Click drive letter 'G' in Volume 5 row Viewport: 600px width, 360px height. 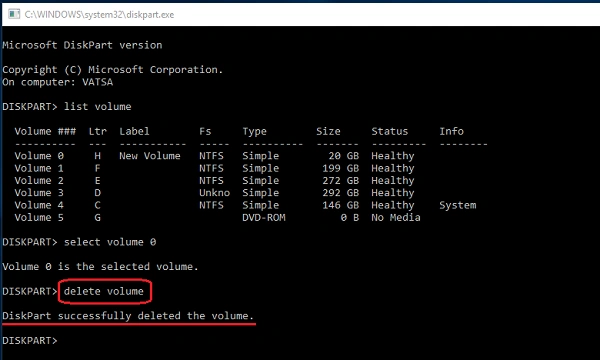(x=98, y=217)
